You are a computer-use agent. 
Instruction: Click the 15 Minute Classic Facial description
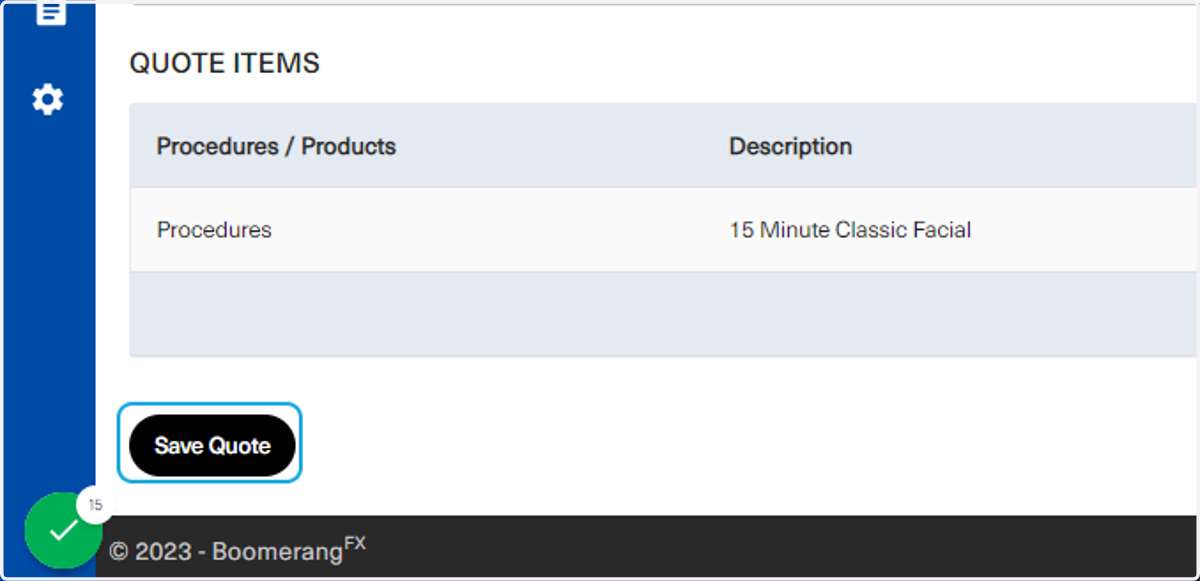pos(850,230)
